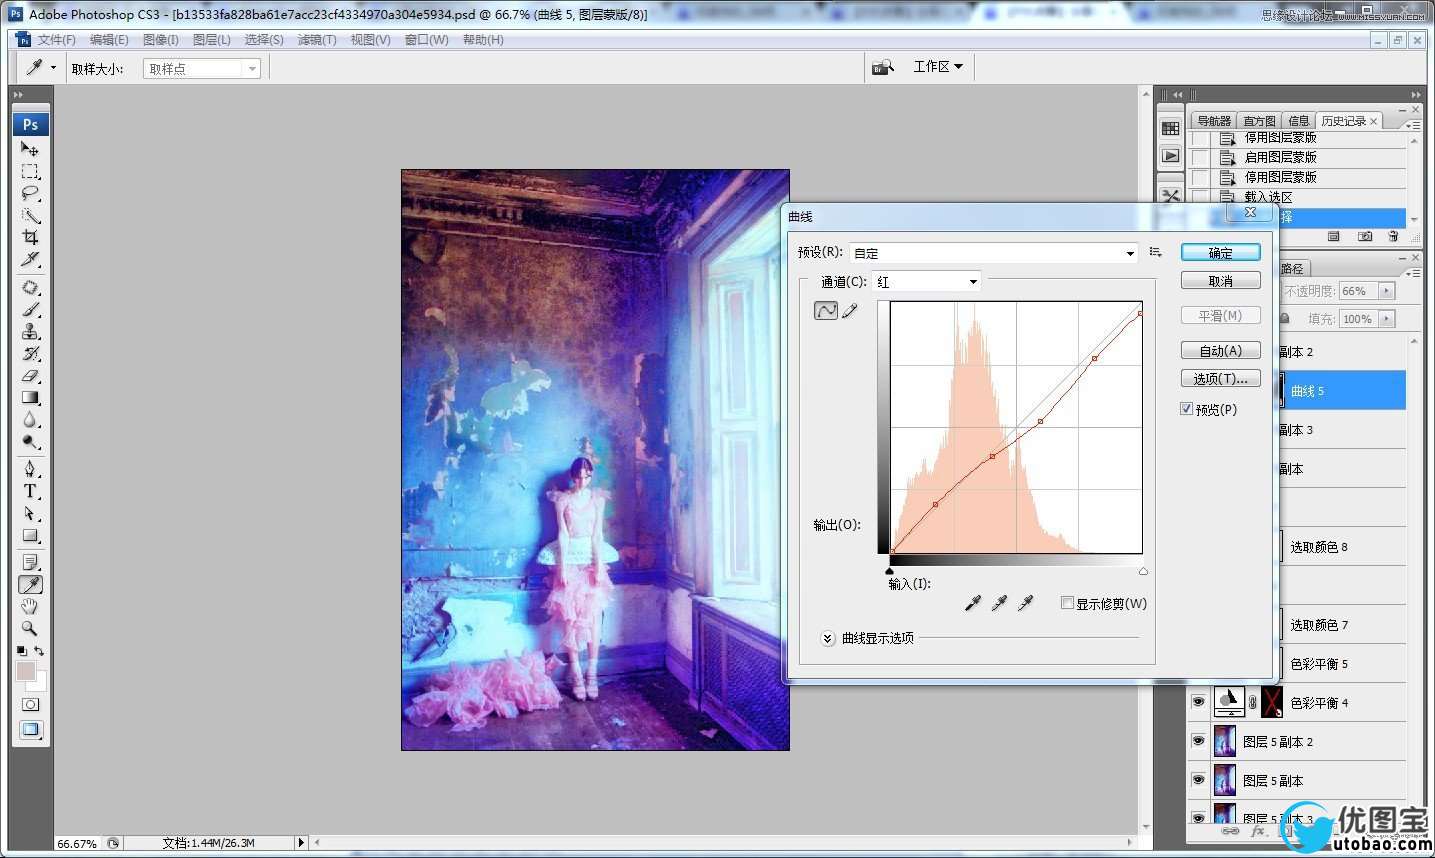Enable the Show Clipping checkbox

click(1067, 603)
